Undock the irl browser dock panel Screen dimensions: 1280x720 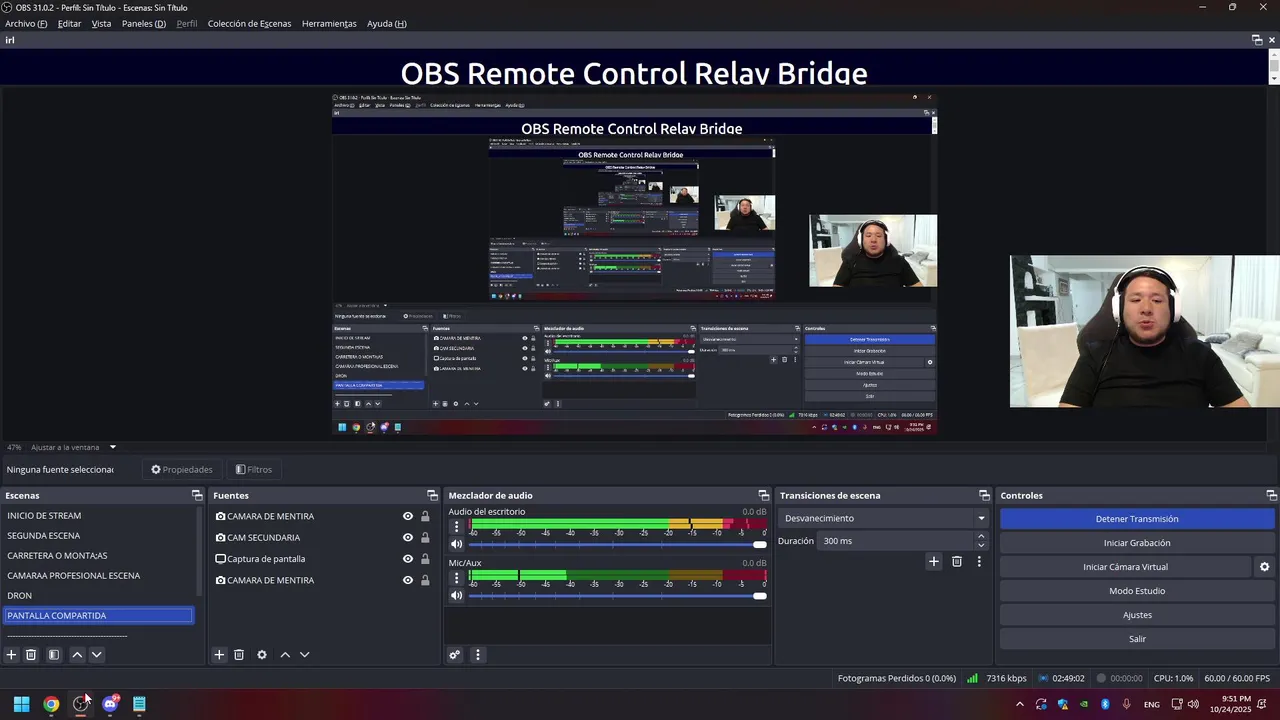(1257, 40)
